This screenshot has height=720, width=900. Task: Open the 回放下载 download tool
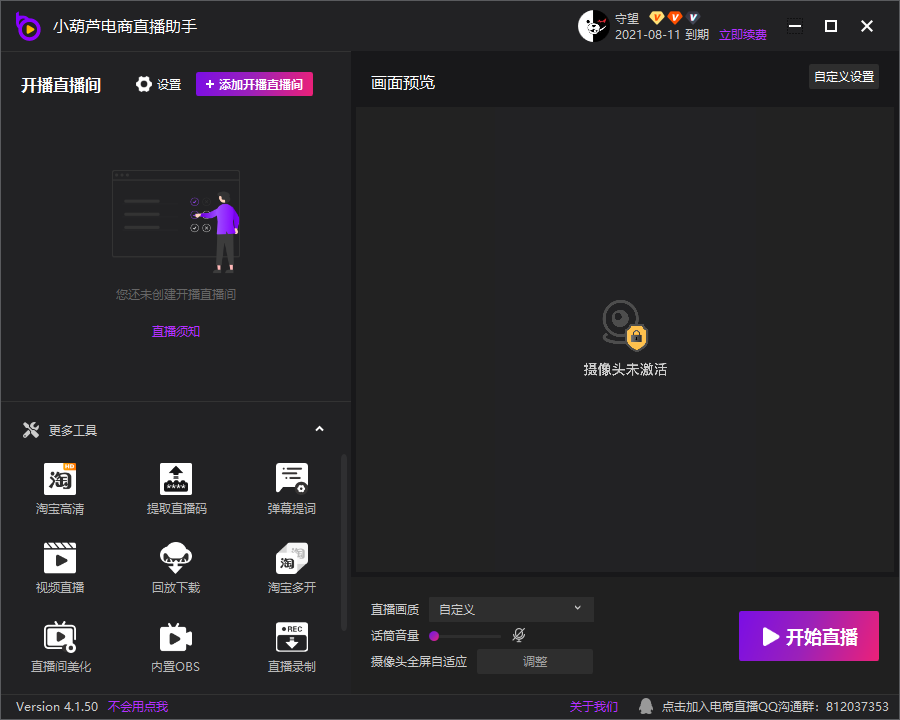pos(176,558)
